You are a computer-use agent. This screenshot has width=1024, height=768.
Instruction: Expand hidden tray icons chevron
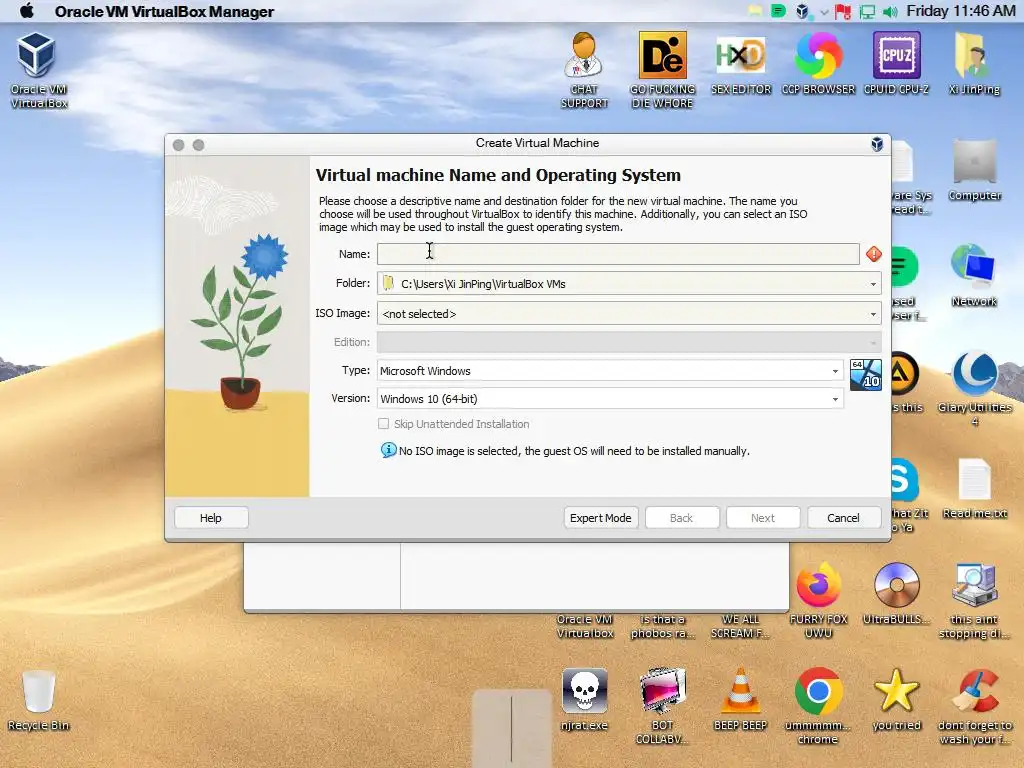[x=824, y=12]
